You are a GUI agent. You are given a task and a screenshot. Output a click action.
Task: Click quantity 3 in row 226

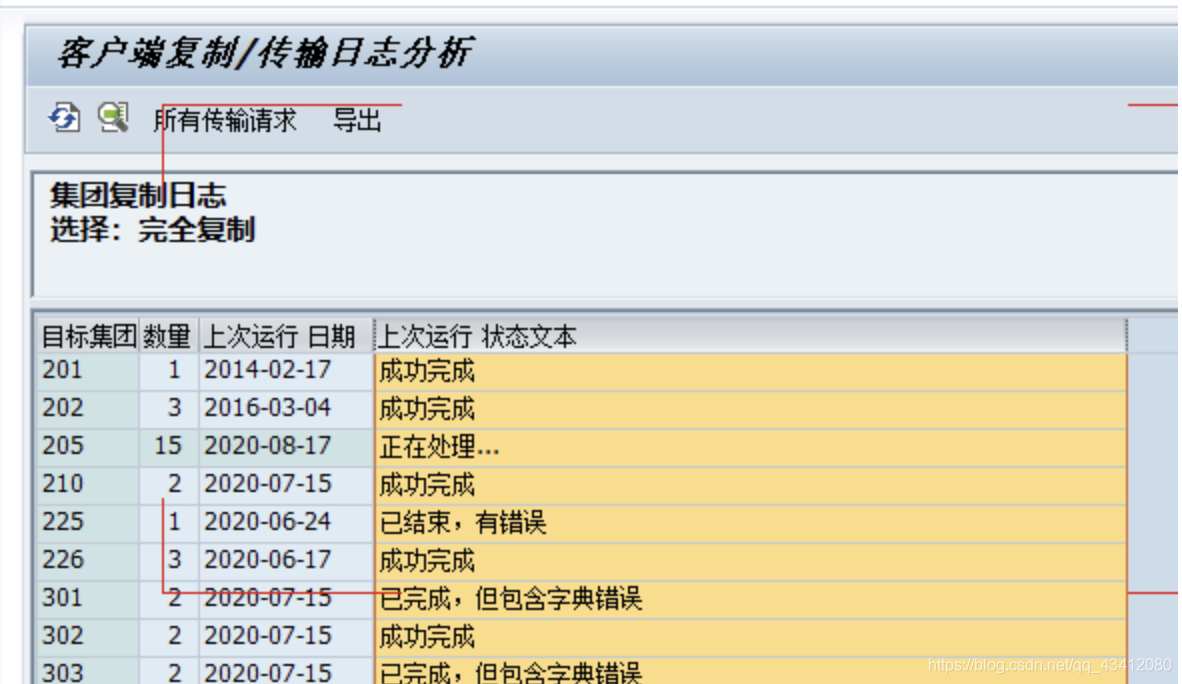(x=168, y=560)
